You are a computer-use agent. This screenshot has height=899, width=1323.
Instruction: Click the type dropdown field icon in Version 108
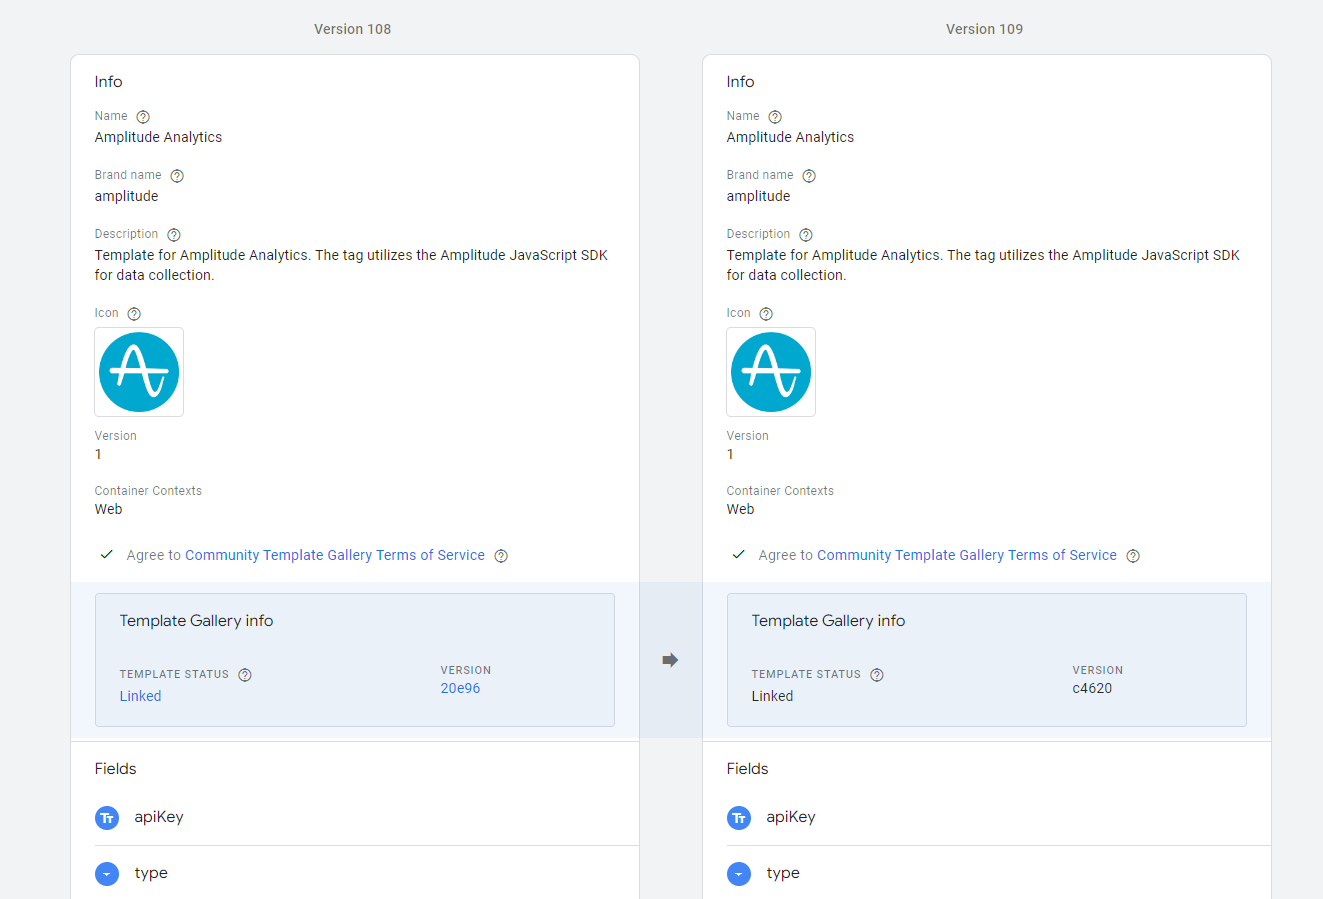107,874
